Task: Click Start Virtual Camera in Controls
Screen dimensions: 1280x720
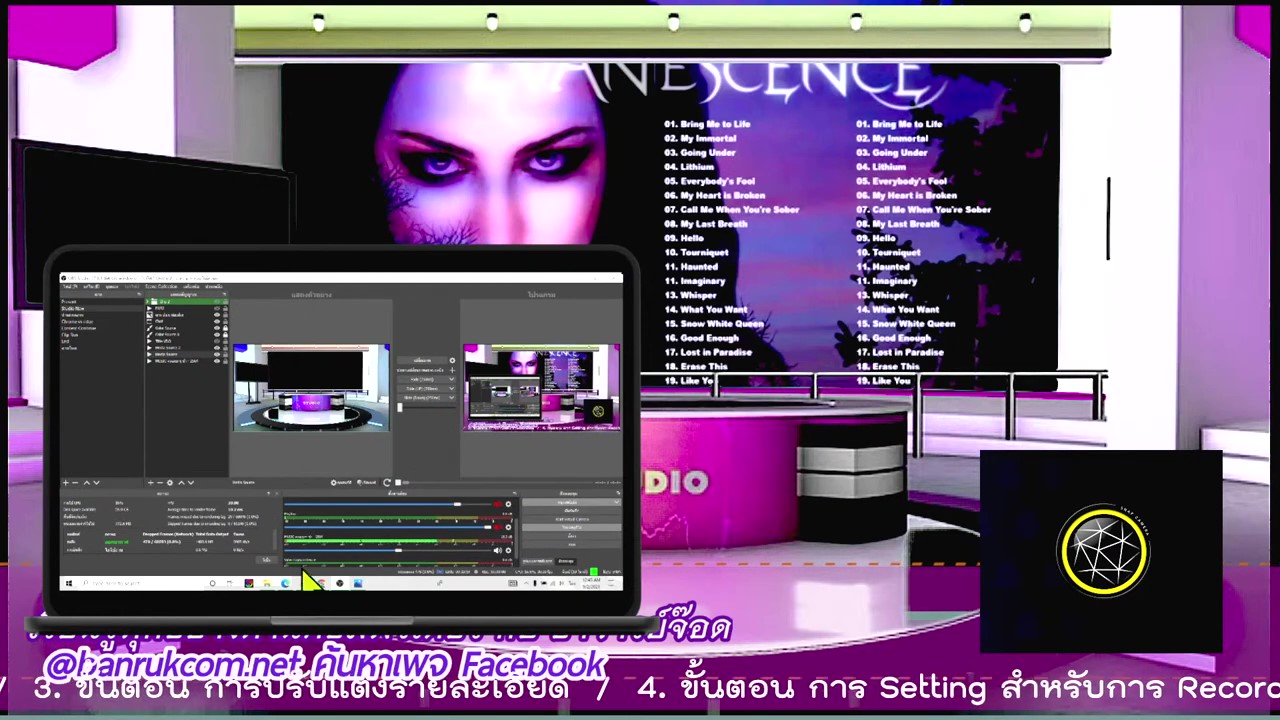Action: pos(572,519)
